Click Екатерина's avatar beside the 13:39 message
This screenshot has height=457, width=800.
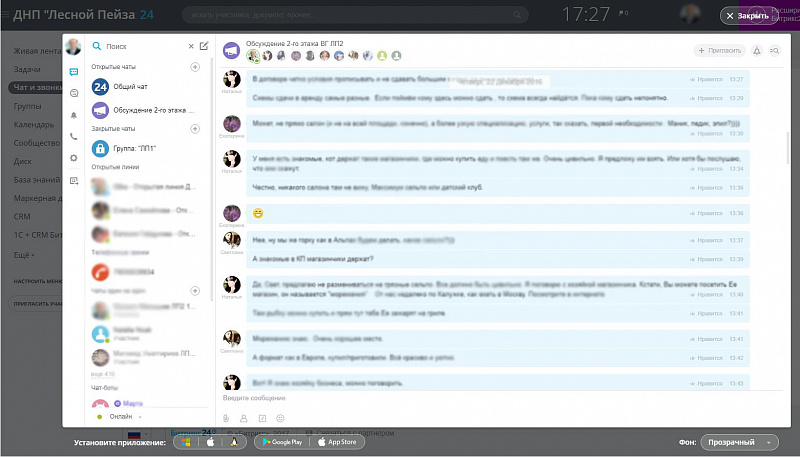click(232, 124)
